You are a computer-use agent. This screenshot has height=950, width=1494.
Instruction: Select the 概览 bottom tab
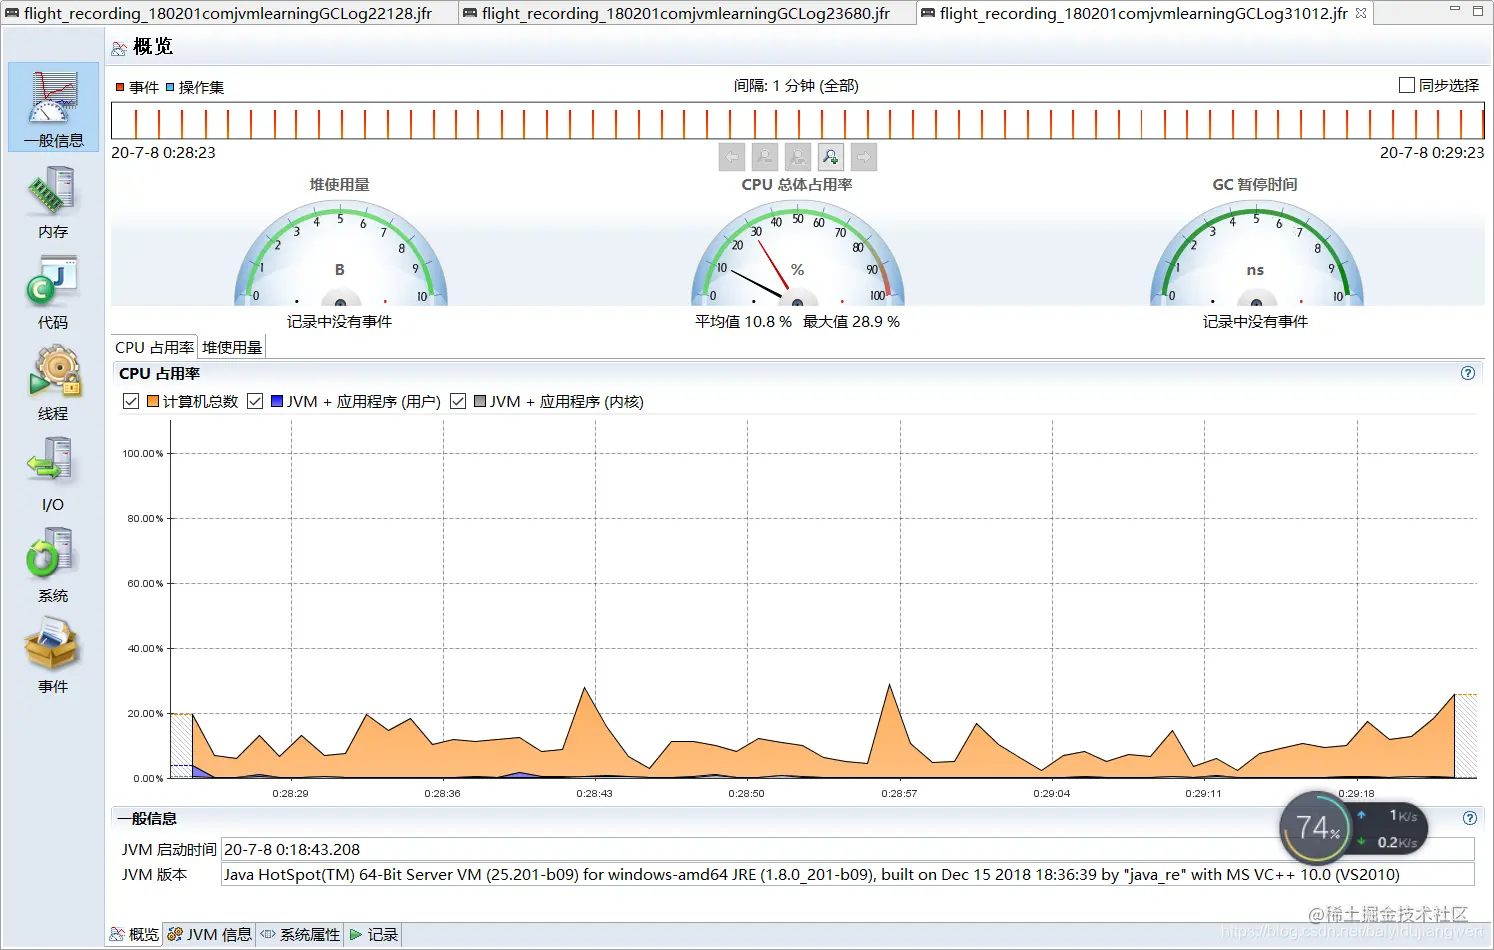pos(135,934)
